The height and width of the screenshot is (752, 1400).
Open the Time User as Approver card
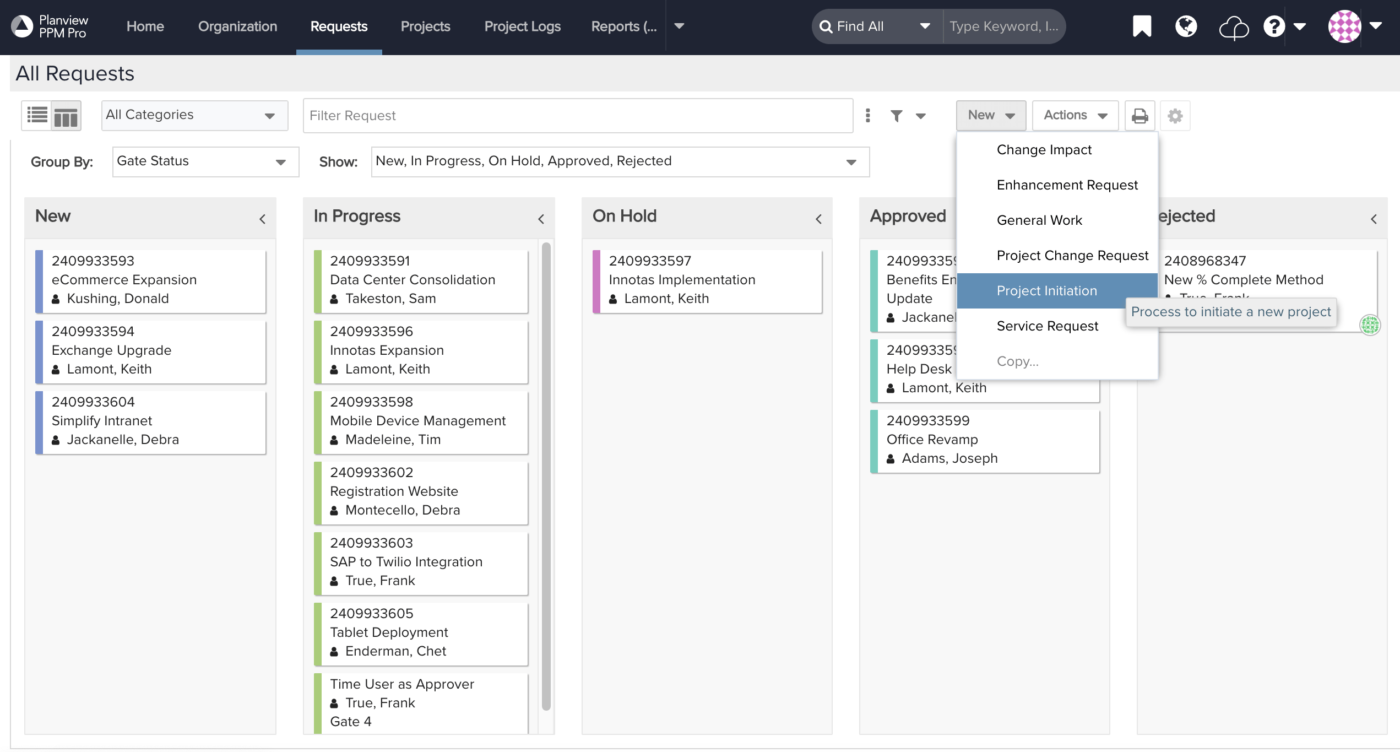[421, 703]
